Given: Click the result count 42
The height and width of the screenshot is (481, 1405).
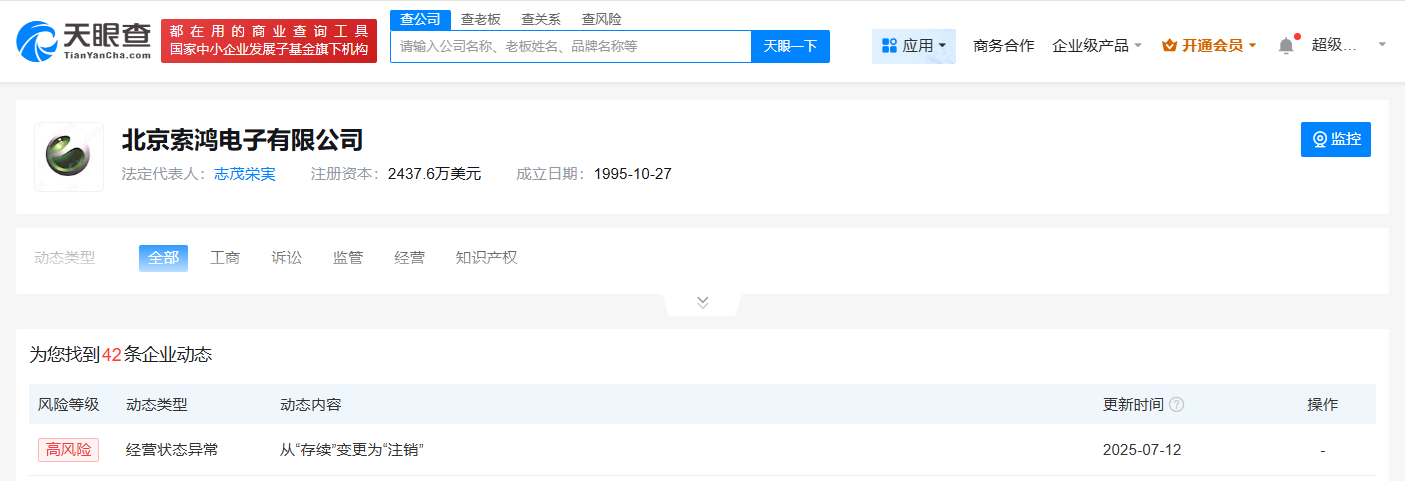Looking at the screenshot, I should pos(111,355).
